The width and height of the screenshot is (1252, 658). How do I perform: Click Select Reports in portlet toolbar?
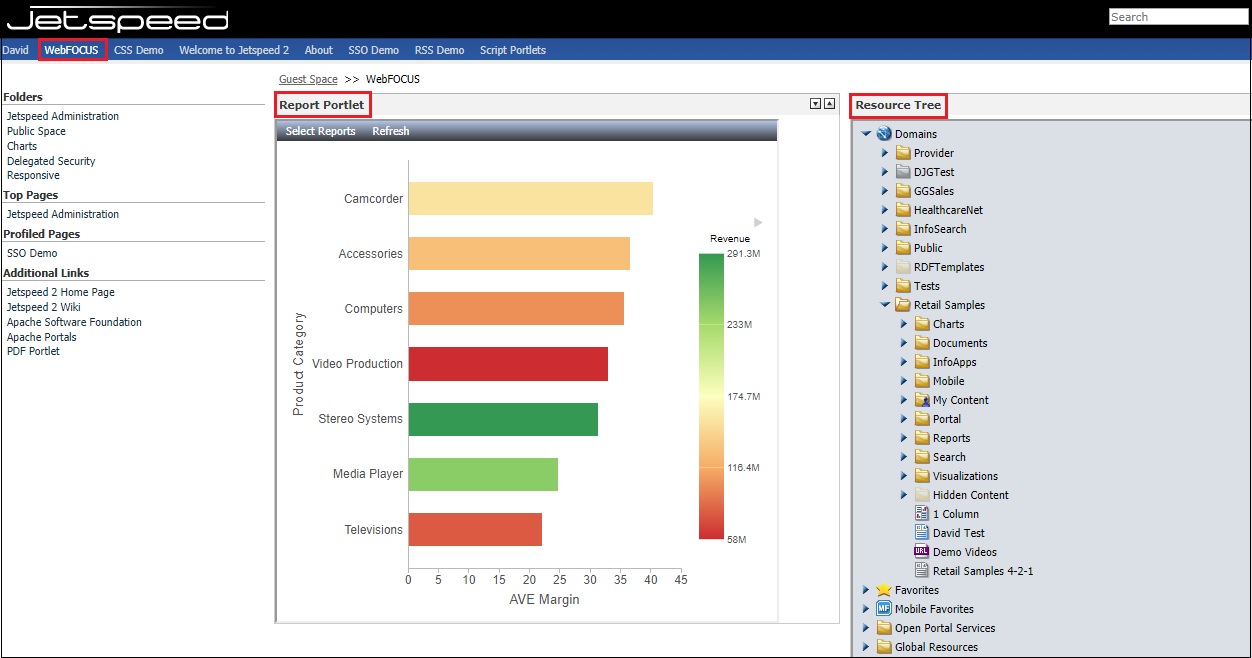321,131
